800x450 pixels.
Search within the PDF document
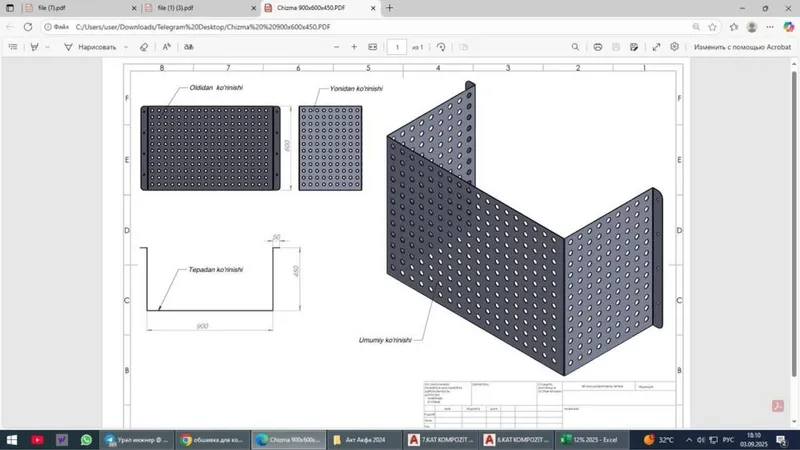pos(575,47)
